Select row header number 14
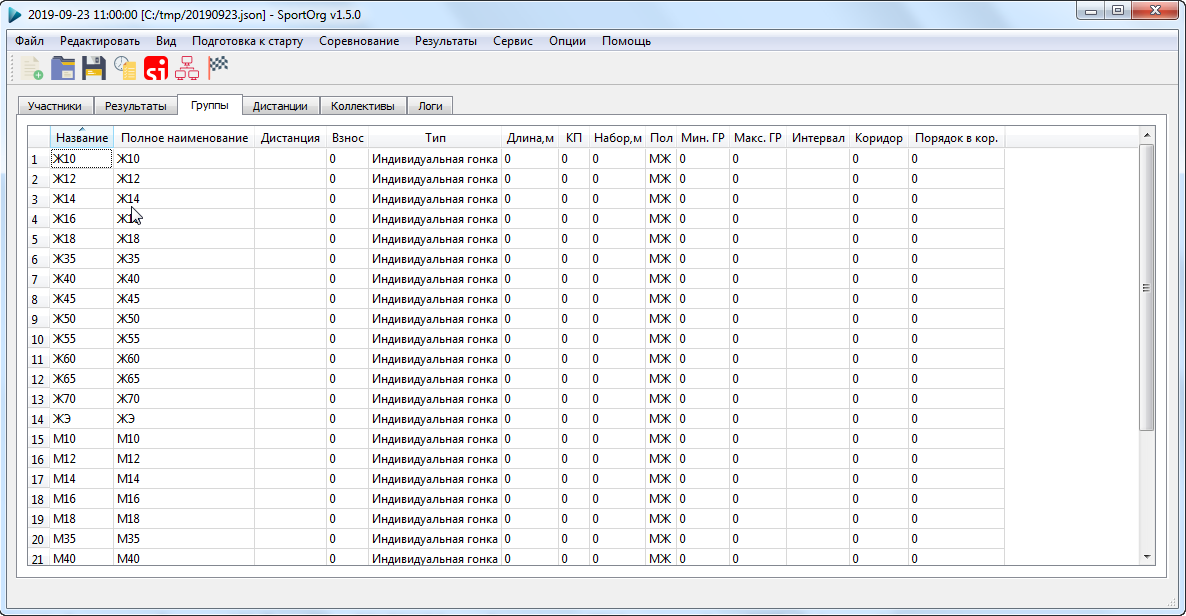 coord(38,419)
